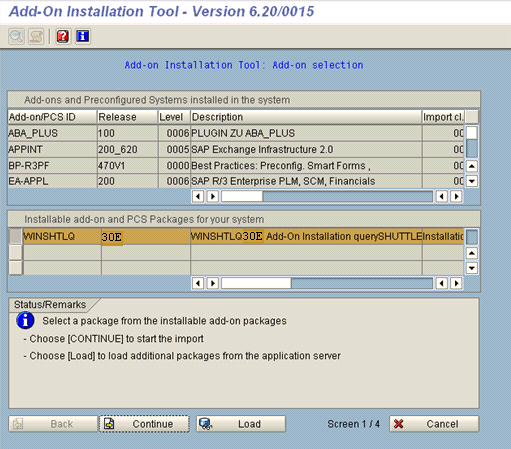Click down arrow of installable packages scrollbar
The image size is (511, 449).
point(472,268)
